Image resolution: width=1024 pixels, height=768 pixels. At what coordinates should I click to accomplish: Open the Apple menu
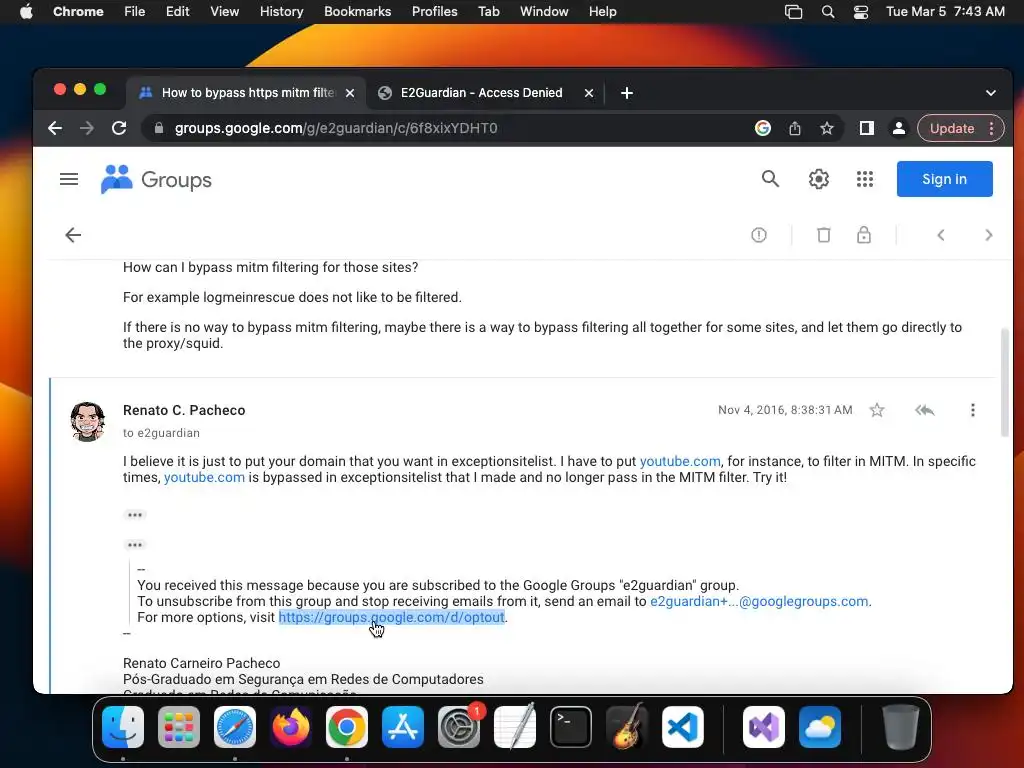[x=26, y=11]
